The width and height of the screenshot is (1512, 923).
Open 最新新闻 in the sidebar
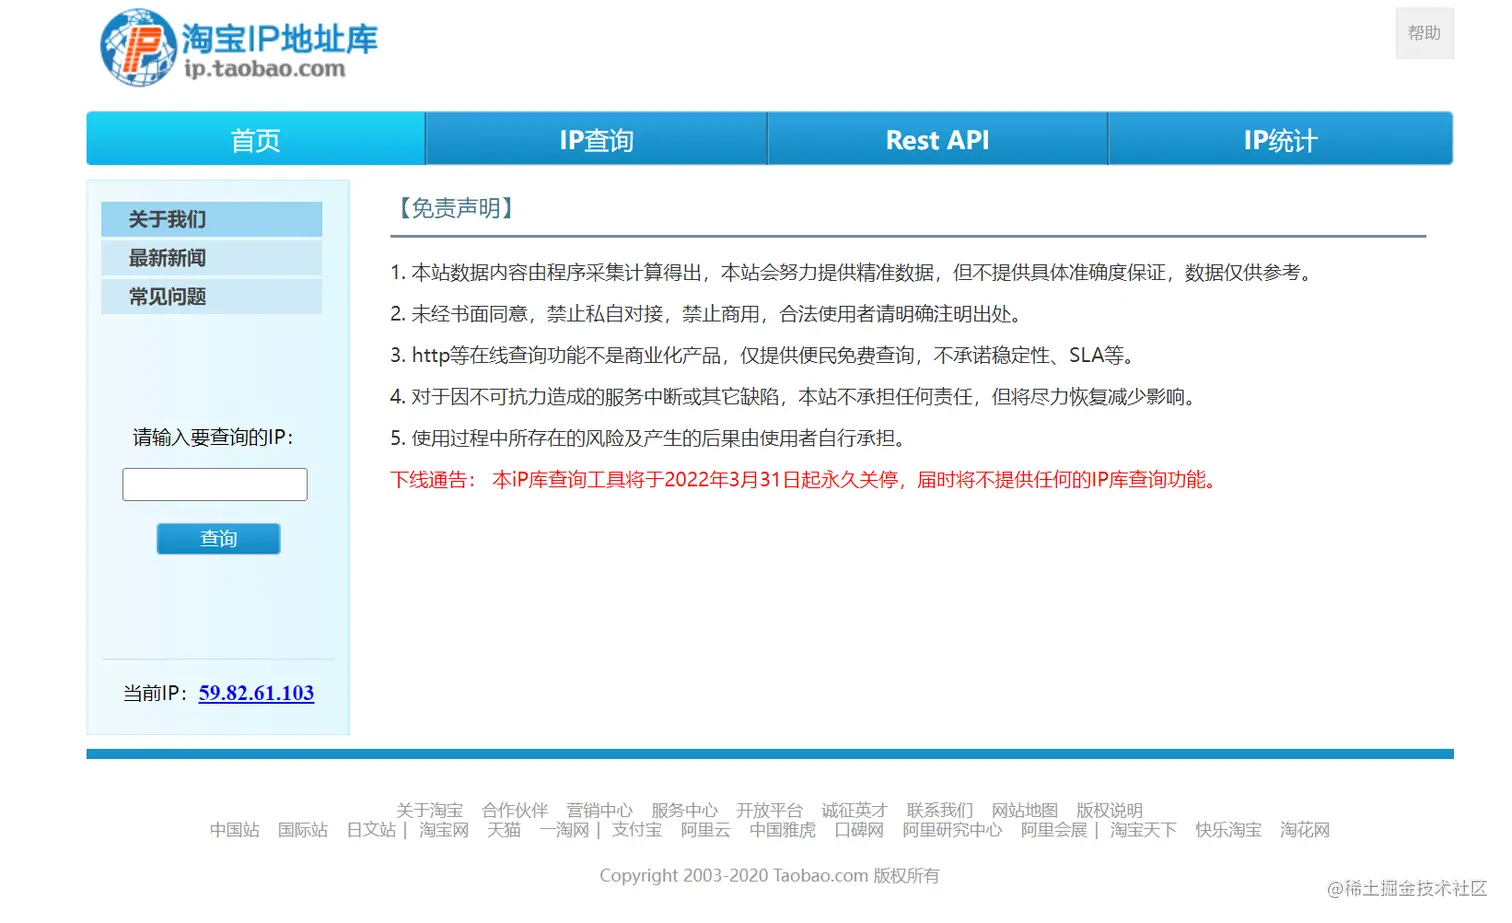pyautogui.click(x=211, y=258)
